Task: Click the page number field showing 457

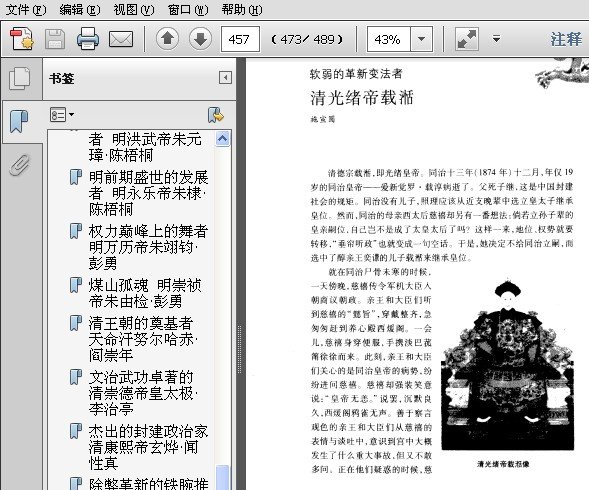Action: [240, 39]
